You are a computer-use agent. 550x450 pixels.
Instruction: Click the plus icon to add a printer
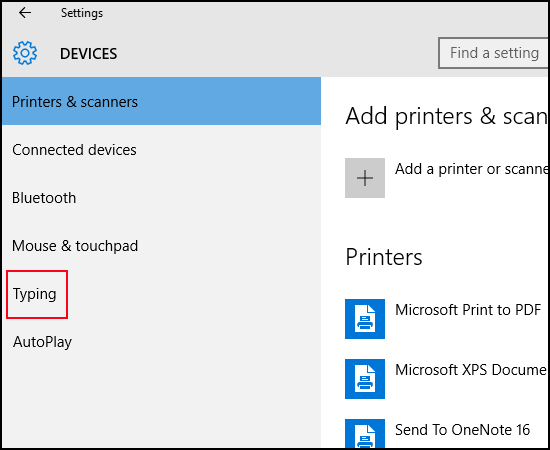coord(365,178)
